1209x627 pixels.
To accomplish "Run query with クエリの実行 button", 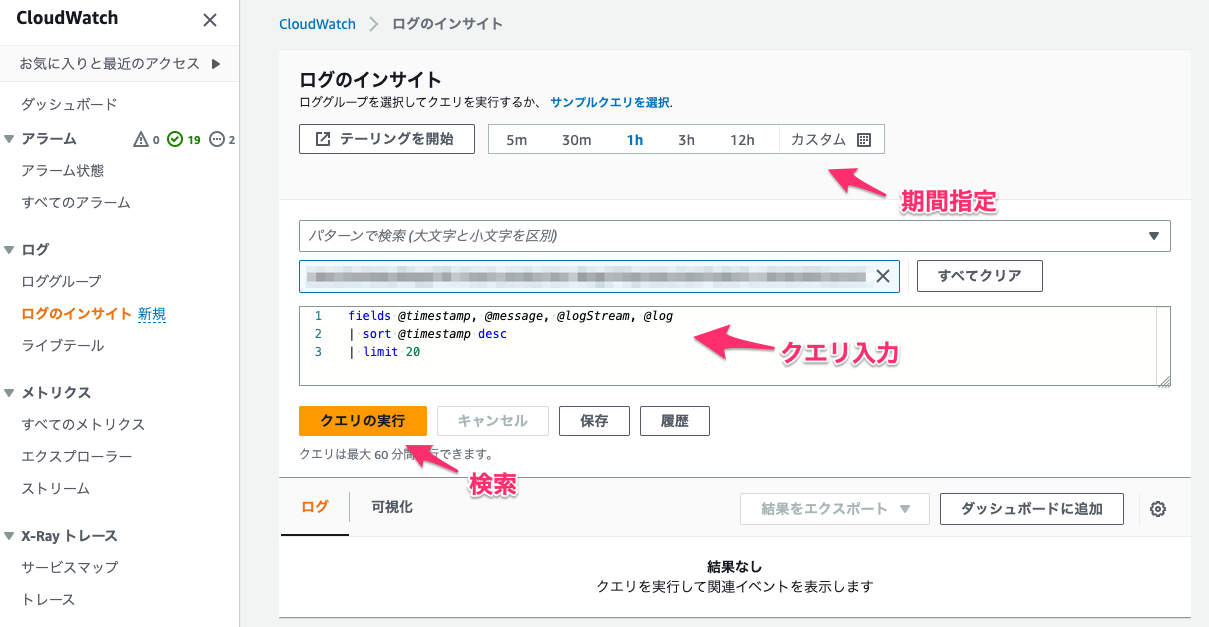I will (x=363, y=421).
